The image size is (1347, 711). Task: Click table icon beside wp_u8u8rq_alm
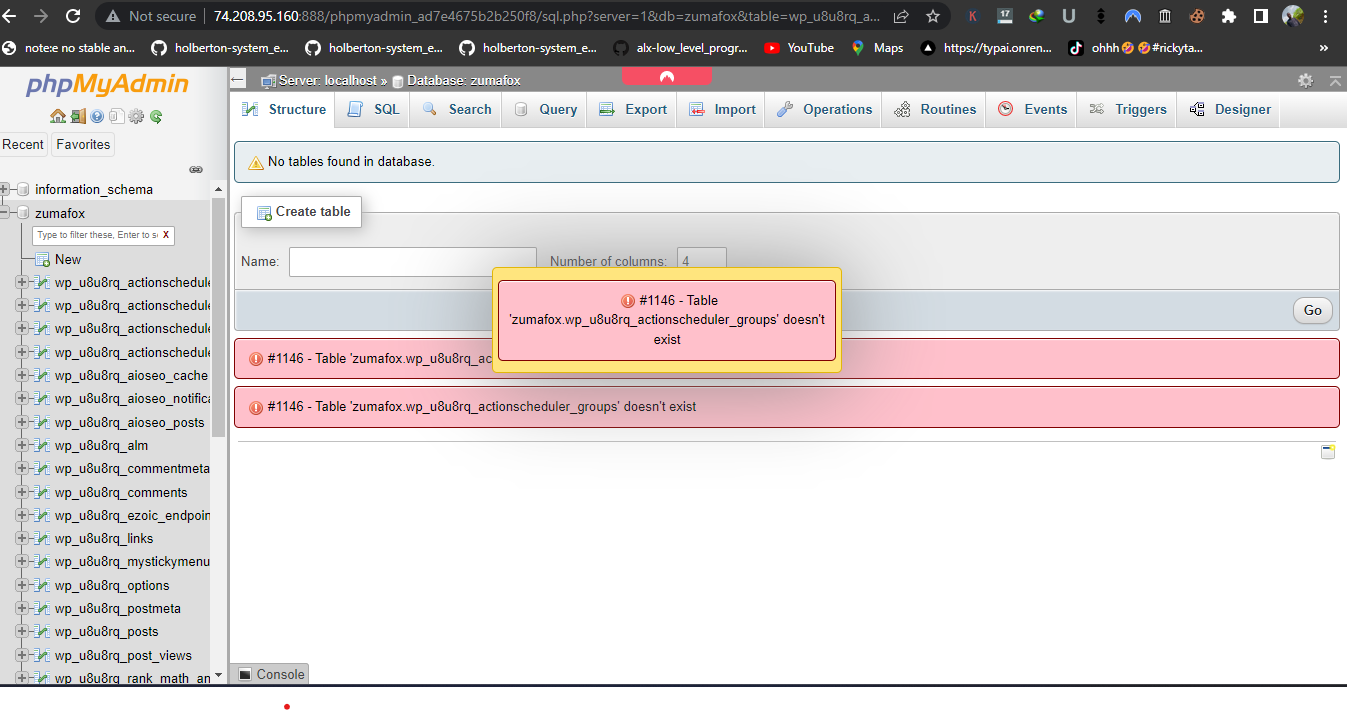(43, 445)
